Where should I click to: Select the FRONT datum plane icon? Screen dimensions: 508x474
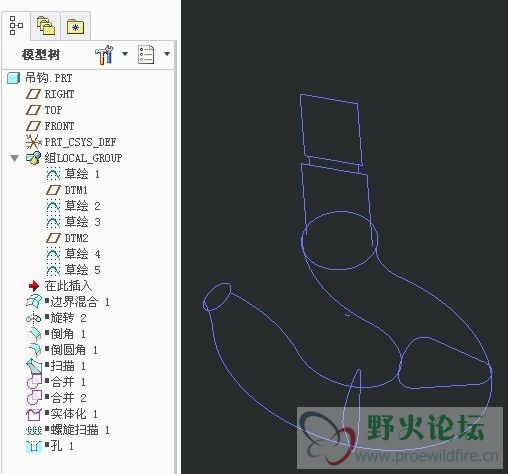33,126
